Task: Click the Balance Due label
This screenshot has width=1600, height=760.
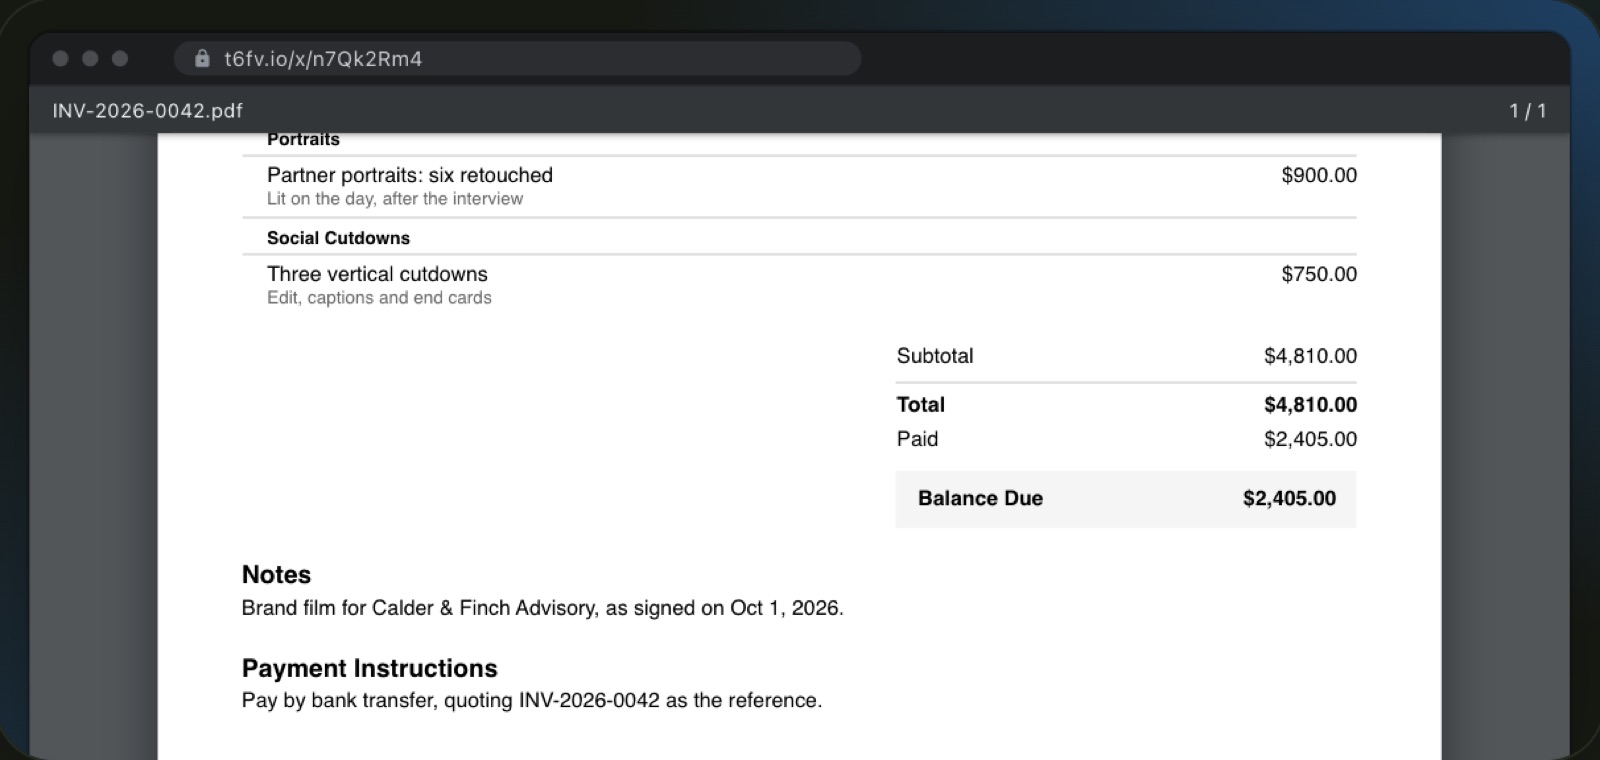Action: [980, 498]
